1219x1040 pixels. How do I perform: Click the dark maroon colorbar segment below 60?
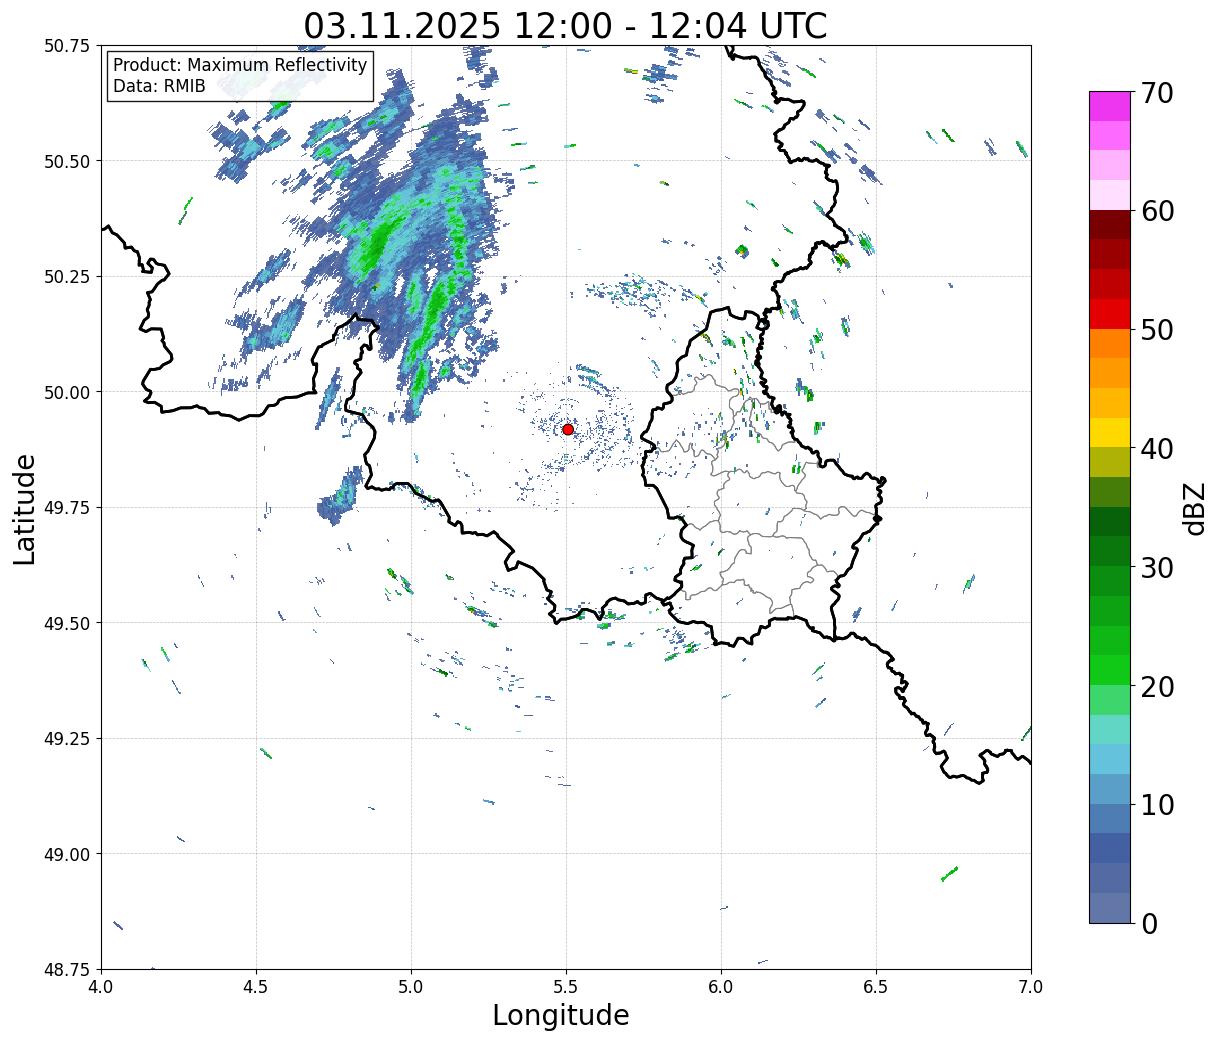point(1110,224)
